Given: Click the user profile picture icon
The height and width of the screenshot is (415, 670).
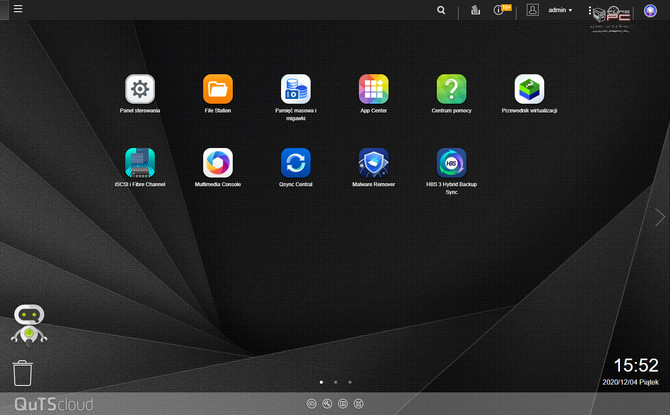Looking at the screenshot, I should point(532,10).
